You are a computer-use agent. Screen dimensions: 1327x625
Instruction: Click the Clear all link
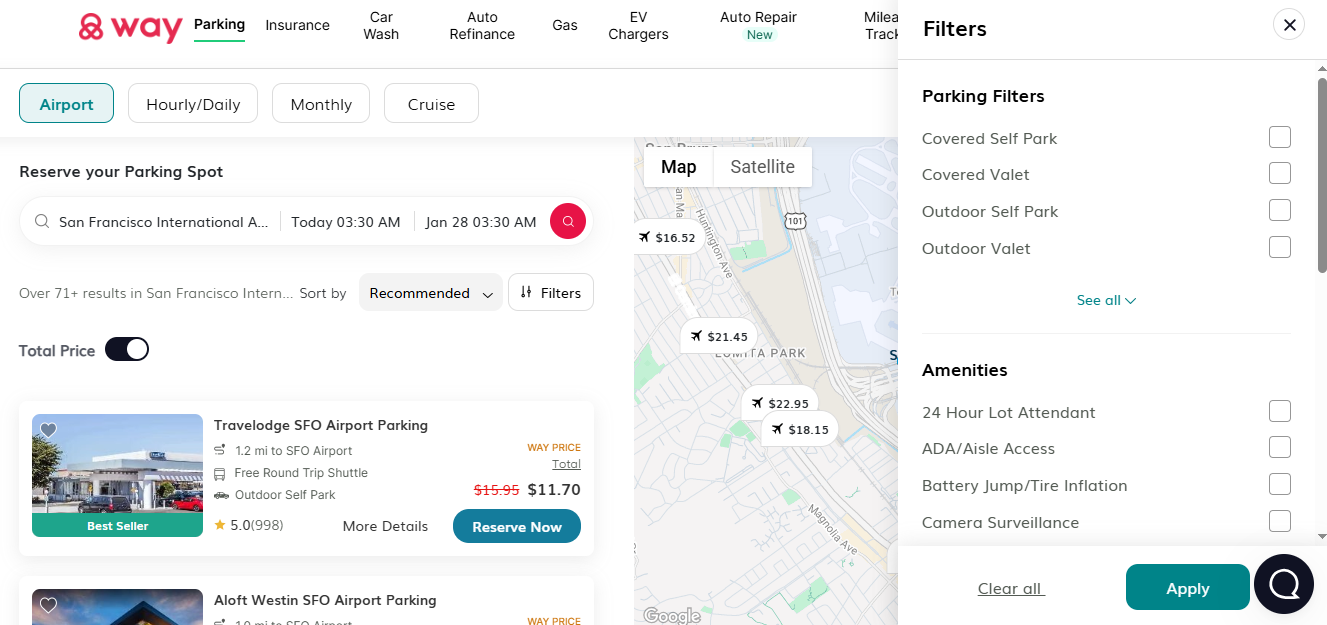pos(1010,588)
